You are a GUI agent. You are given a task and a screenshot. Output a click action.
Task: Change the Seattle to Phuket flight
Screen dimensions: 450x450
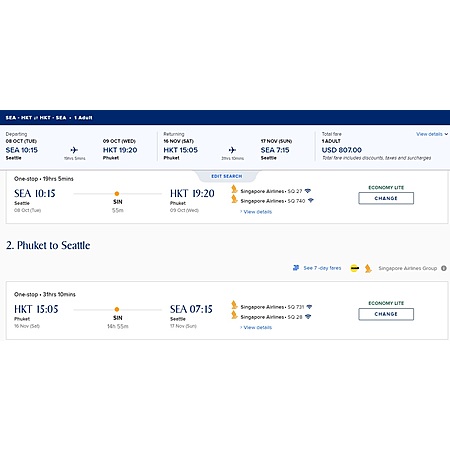386,198
